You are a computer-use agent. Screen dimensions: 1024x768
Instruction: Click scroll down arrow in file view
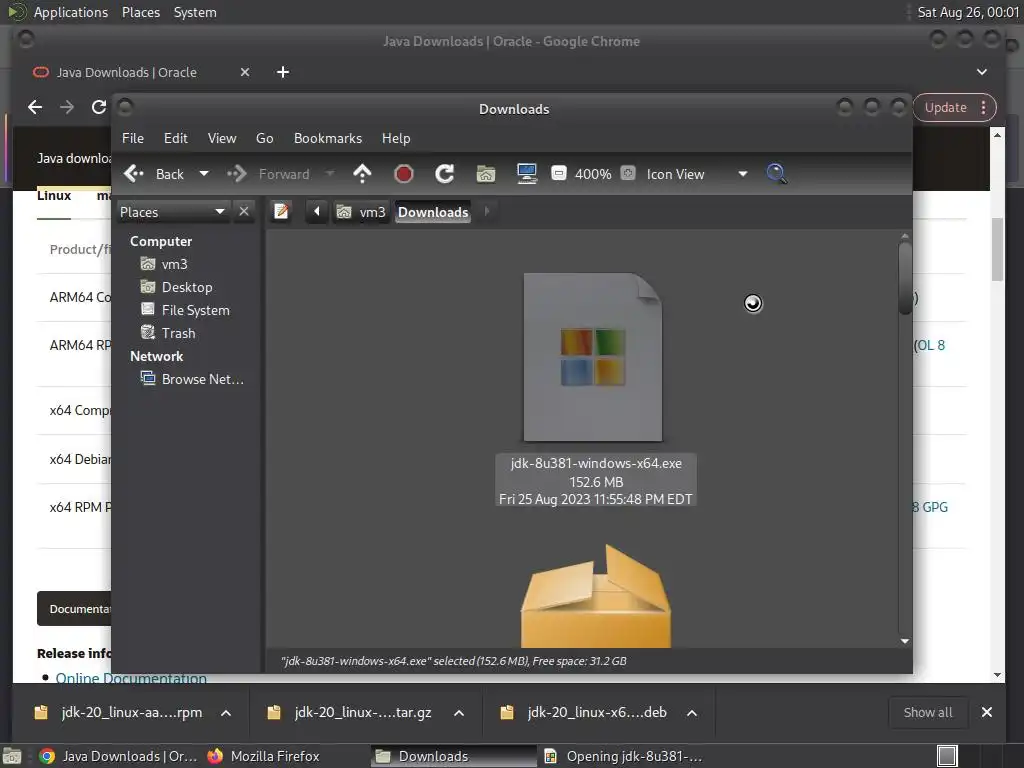coord(904,641)
